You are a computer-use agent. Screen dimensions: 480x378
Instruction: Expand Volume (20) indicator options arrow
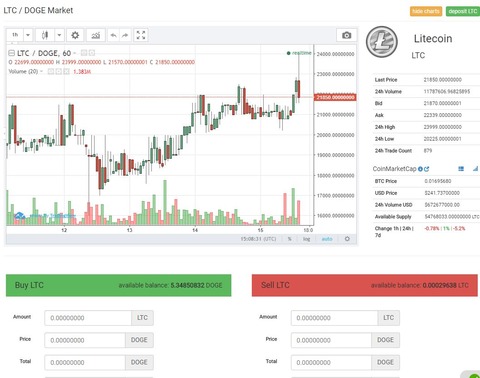click(x=41, y=71)
